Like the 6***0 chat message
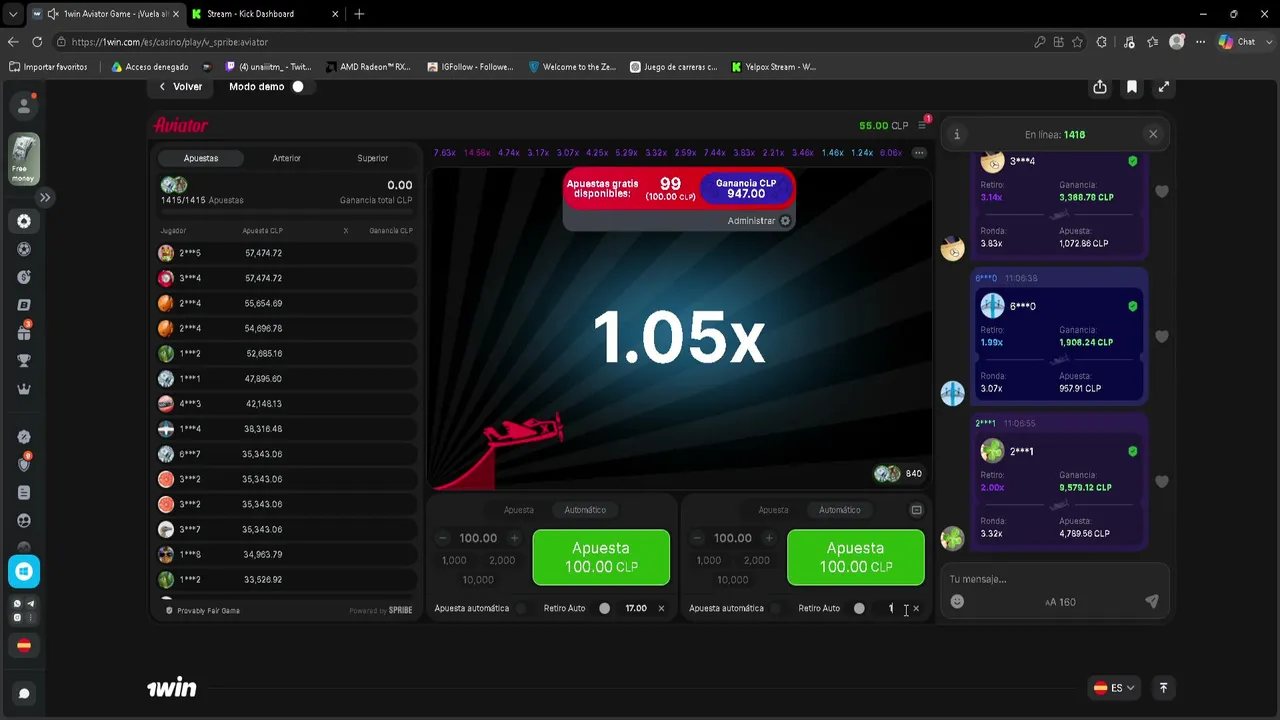This screenshot has height=720, width=1280. pyautogui.click(x=1162, y=337)
